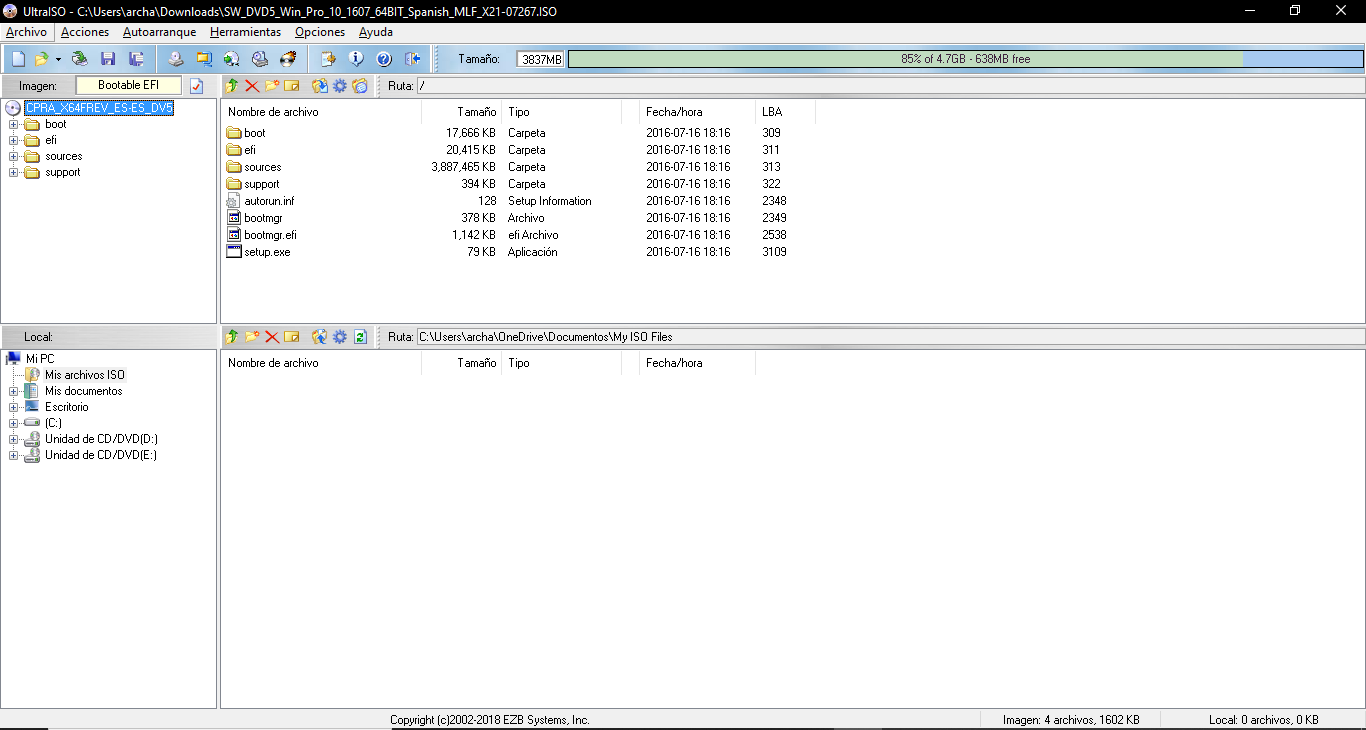Image resolution: width=1366 pixels, height=730 pixels.
Task: Click the blue gear icon in Local toolbar
Action: tap(340, 337)
